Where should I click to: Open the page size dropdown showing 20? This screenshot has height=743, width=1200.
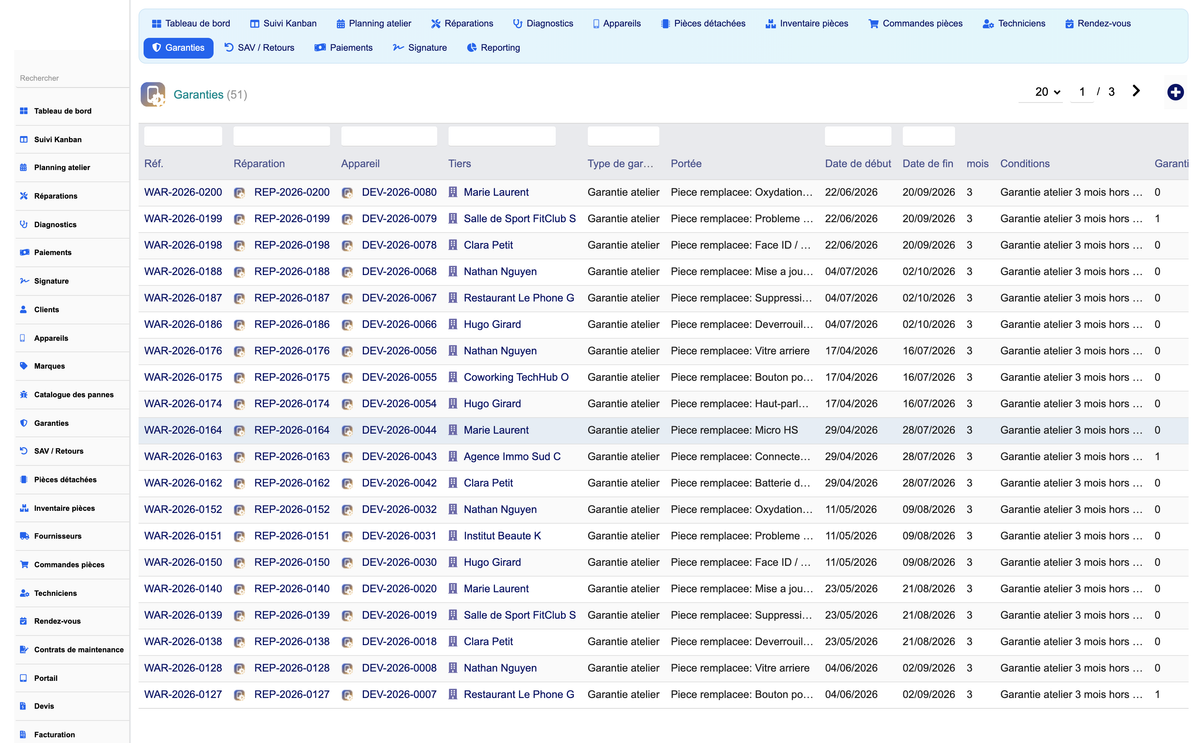1047,92
